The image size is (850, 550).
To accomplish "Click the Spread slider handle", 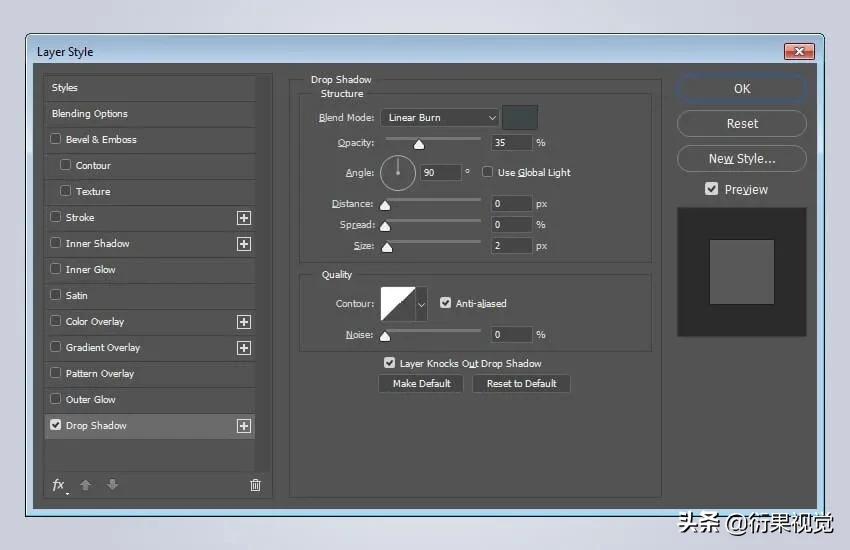I will (x=385, y=227).
